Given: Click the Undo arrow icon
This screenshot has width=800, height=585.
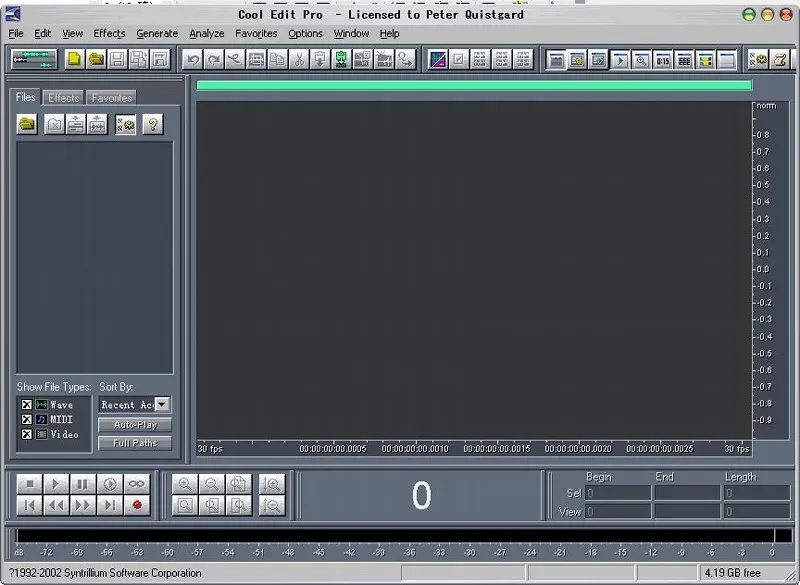Looking at the screenshot, I should point(193,60).
